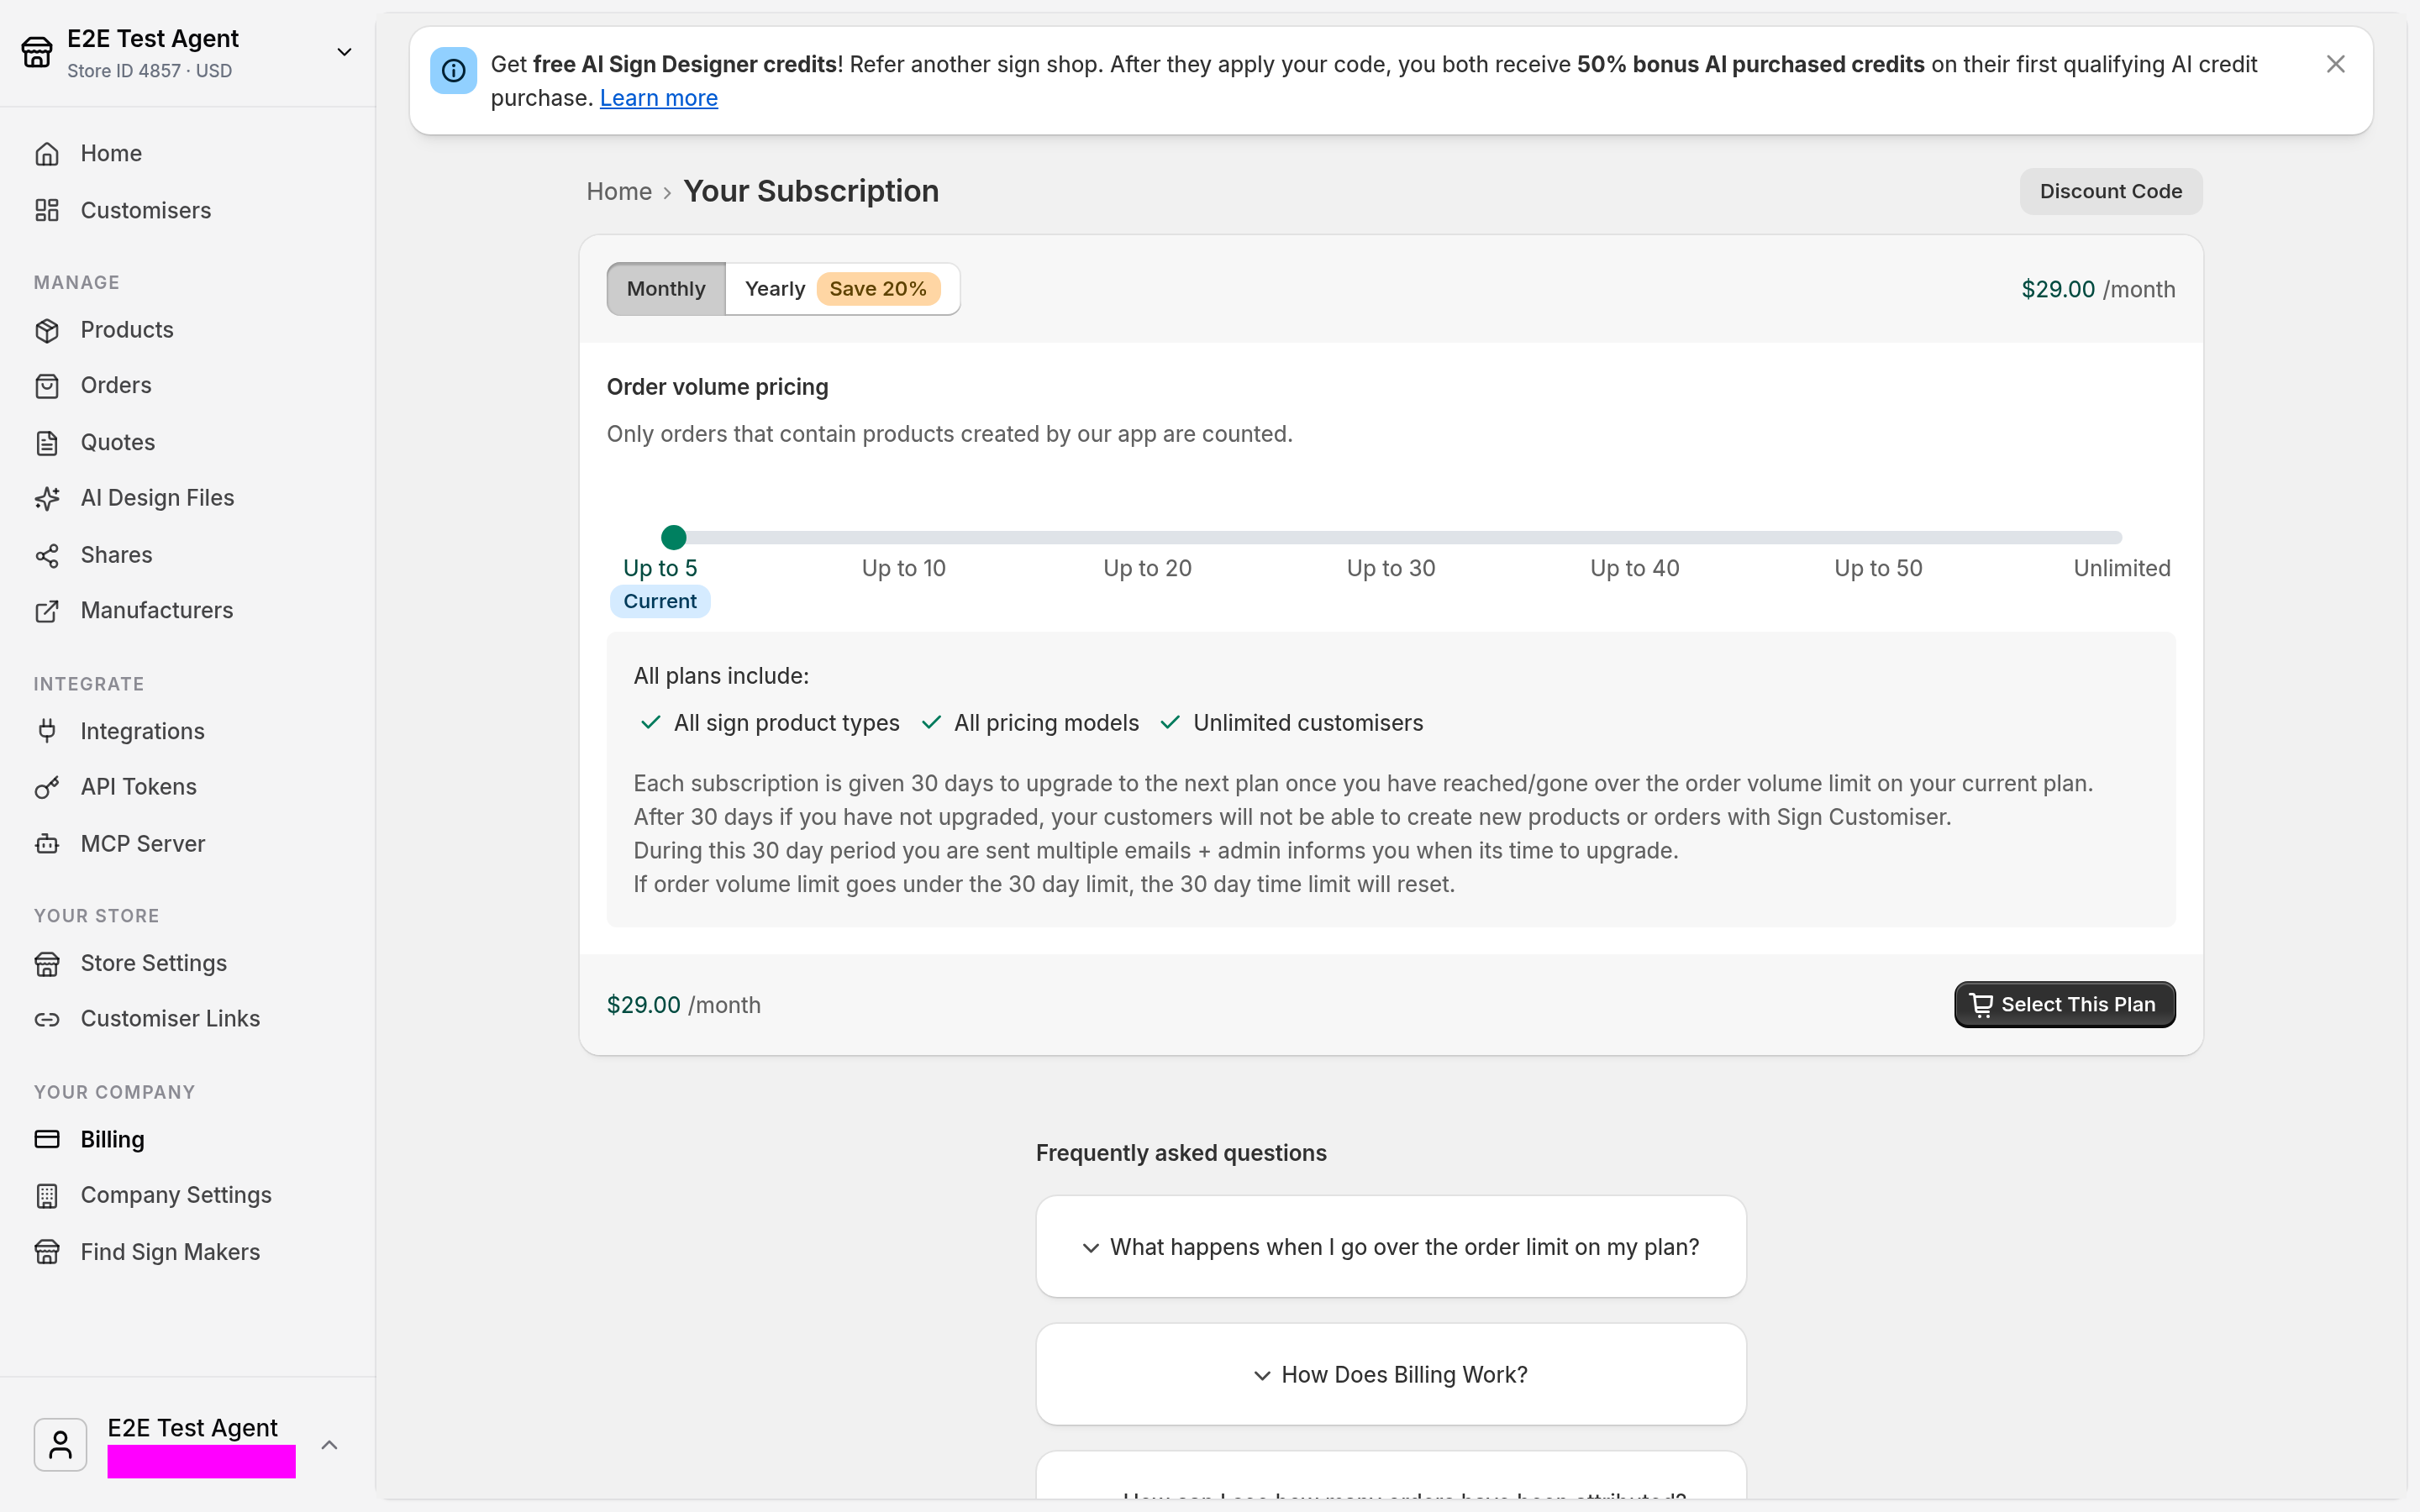Click the Store Settings storefront icon
Image resolution: width=2420 pixels, height=1512 pixels.
coord(47,963)
